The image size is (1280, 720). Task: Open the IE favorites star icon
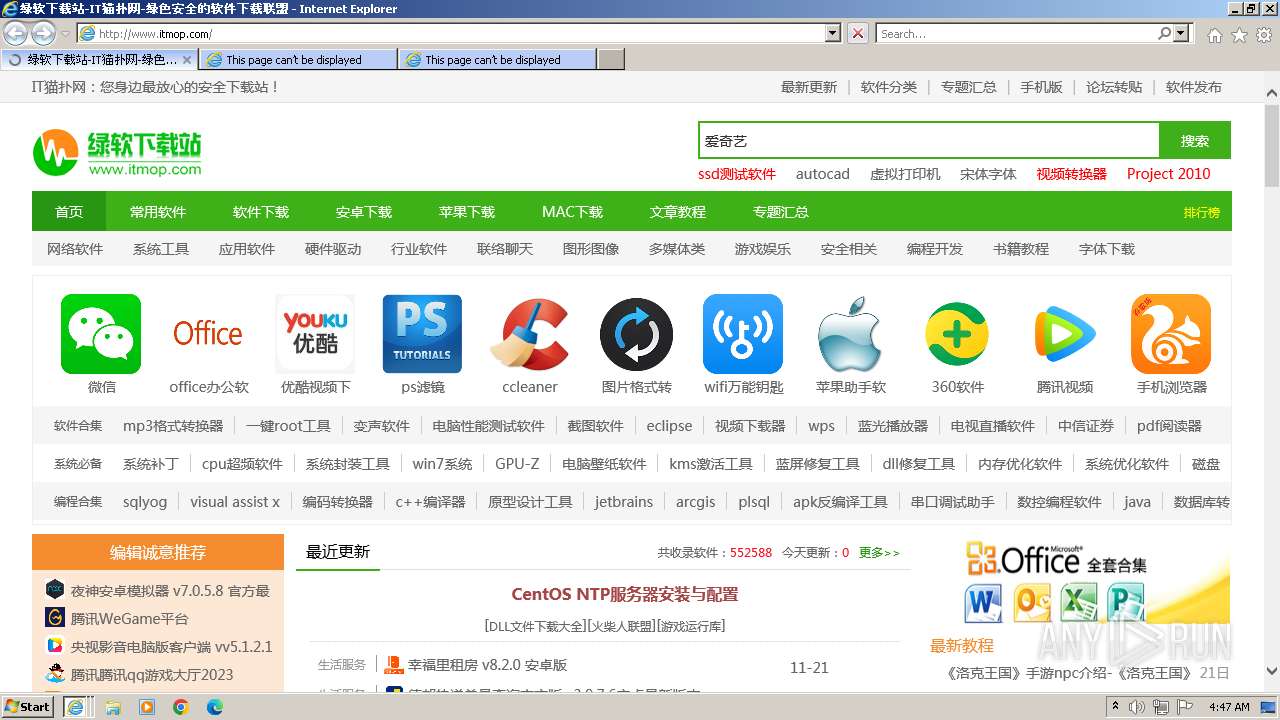click(1239, 35)
